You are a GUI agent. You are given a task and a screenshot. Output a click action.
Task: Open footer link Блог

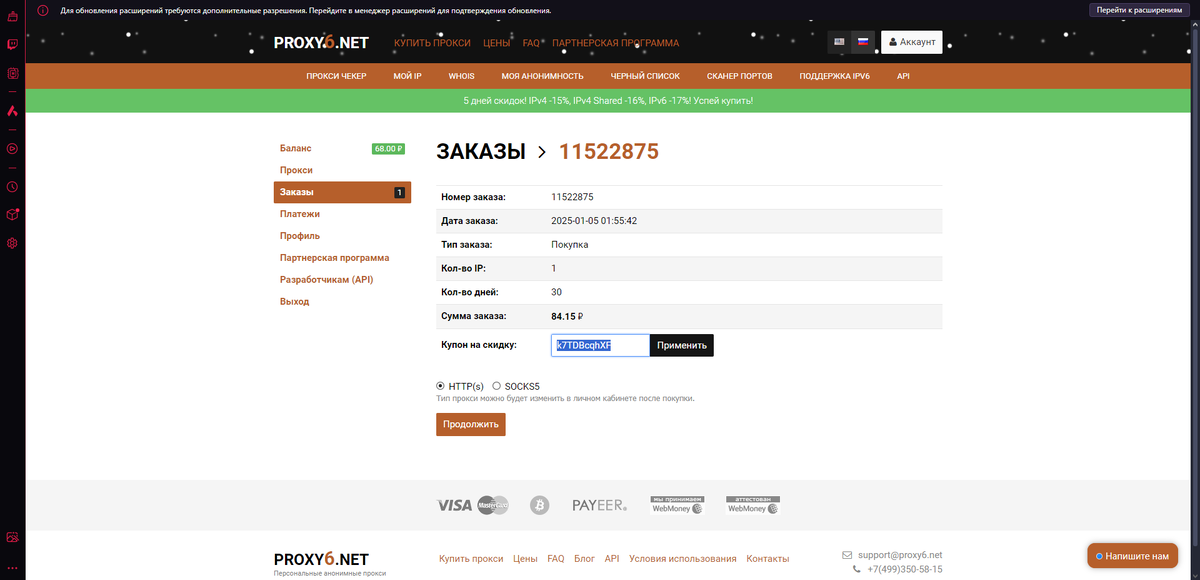[x=585, y=559]
